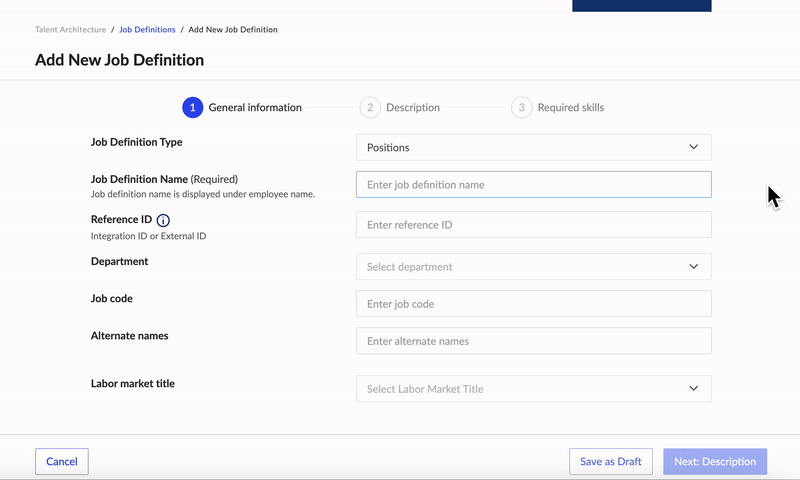800x480 pixels.
Task: Click the Save as Draft button
Action: point(611,462)
